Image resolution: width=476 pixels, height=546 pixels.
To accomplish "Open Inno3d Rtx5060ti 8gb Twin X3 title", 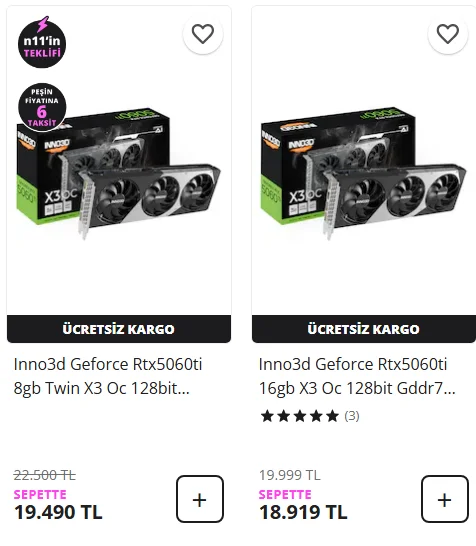I will click(108, 376).
